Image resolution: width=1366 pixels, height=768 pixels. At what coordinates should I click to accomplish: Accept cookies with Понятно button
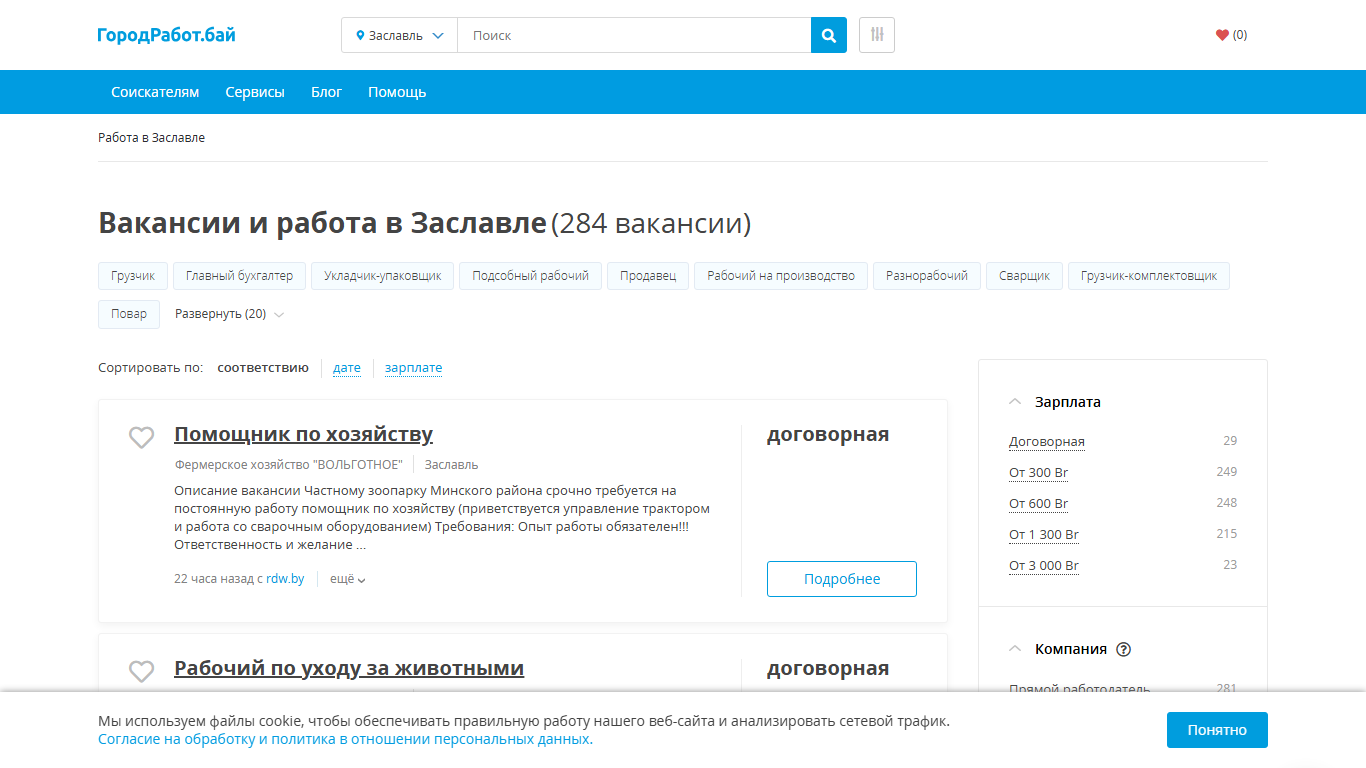click(1217, 730)
